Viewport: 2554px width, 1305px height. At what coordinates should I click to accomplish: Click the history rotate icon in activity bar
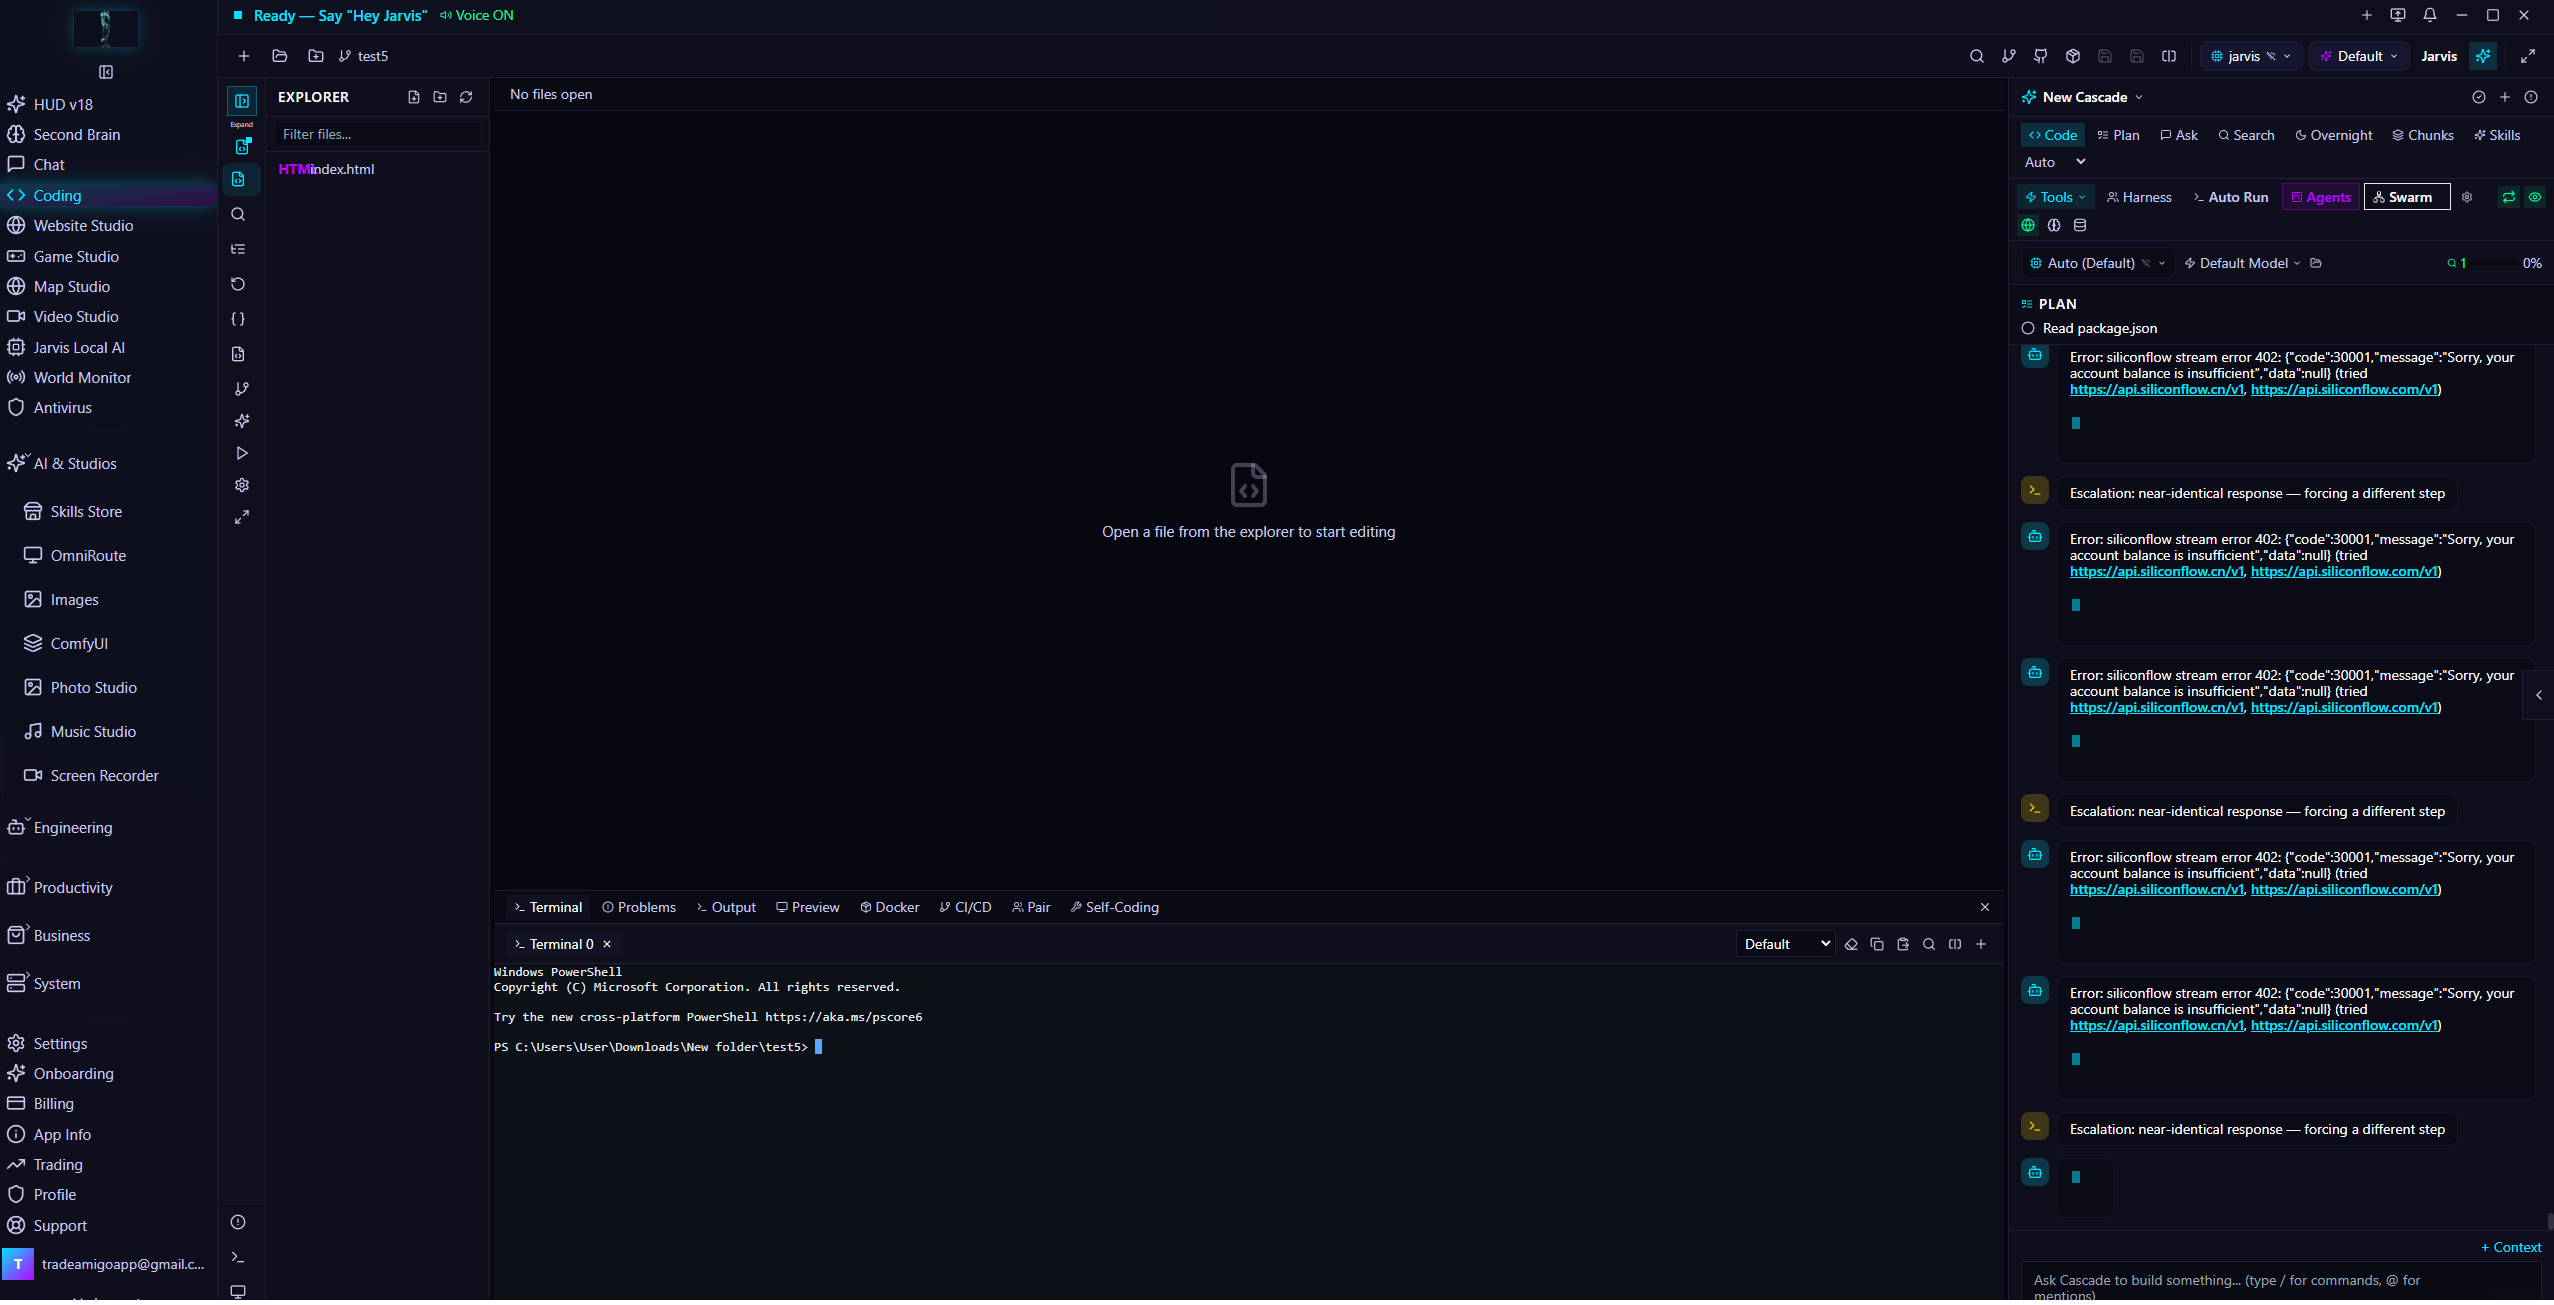pos(238,284)
